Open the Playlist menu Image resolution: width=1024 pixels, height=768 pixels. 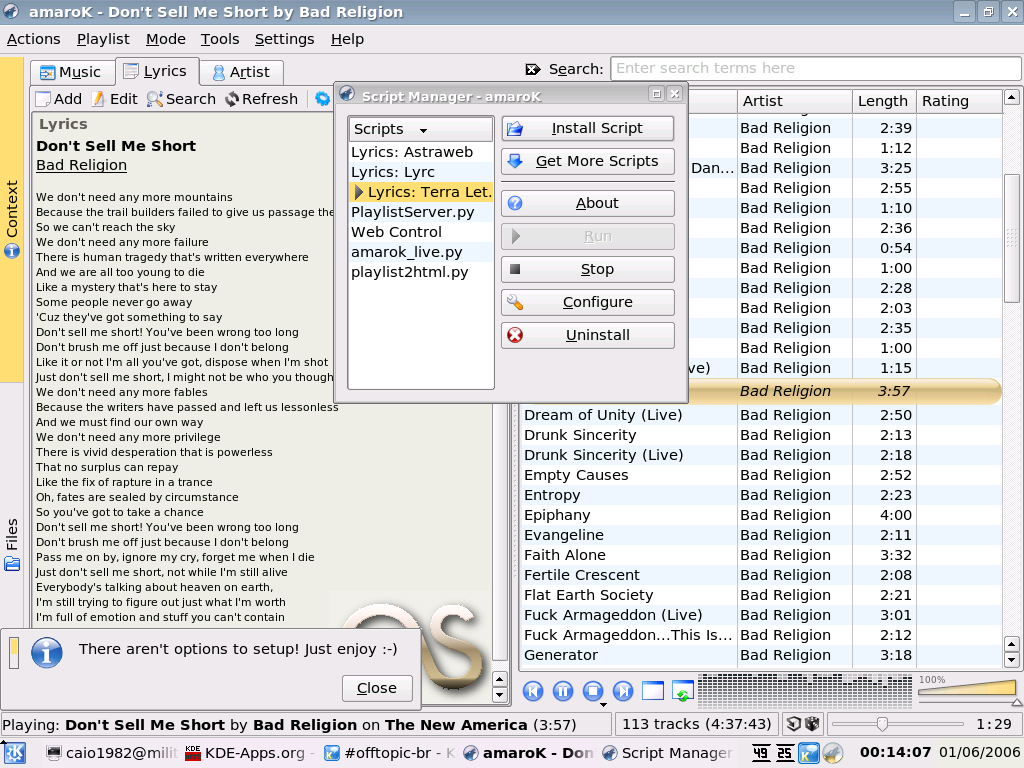pyautogui.click(x=103, y=39)
